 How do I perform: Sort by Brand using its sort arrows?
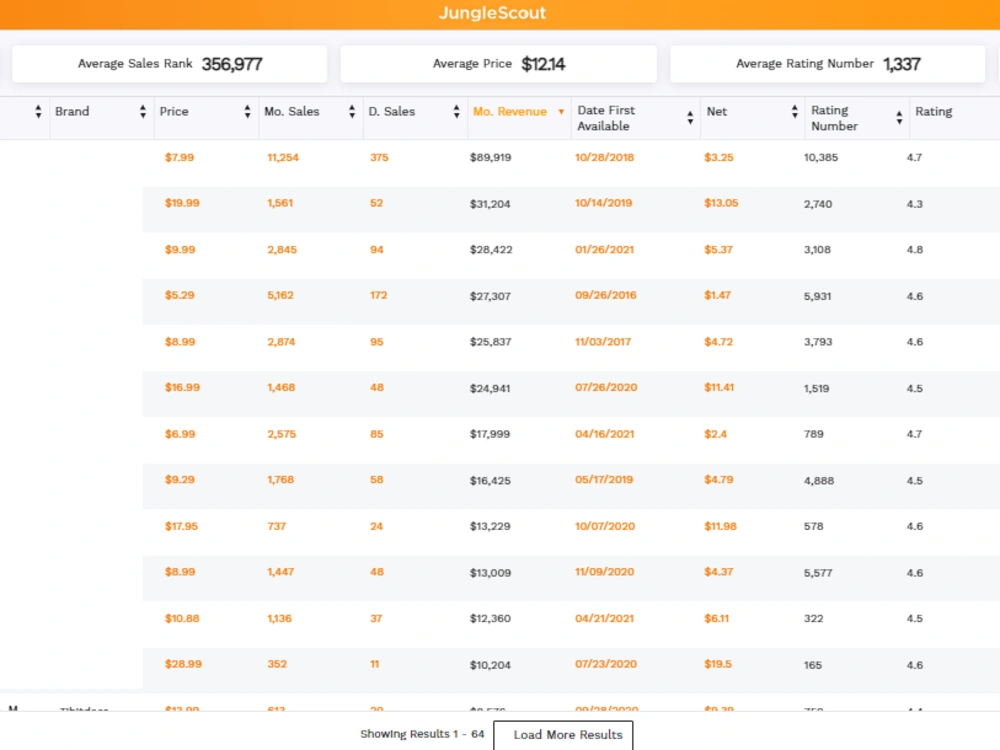[142, 112]
